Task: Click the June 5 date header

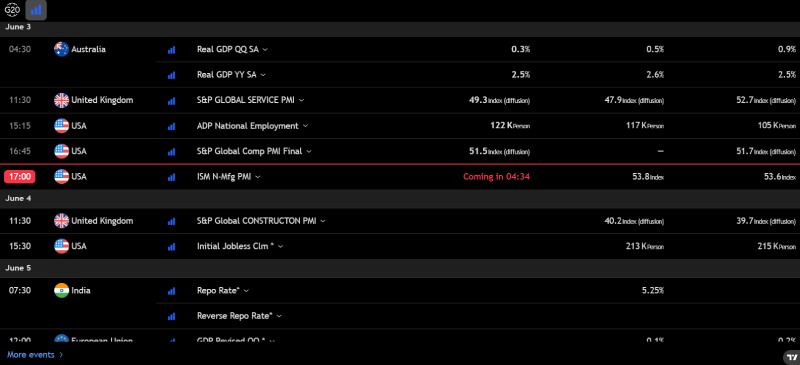Action: tap(18, 268)
